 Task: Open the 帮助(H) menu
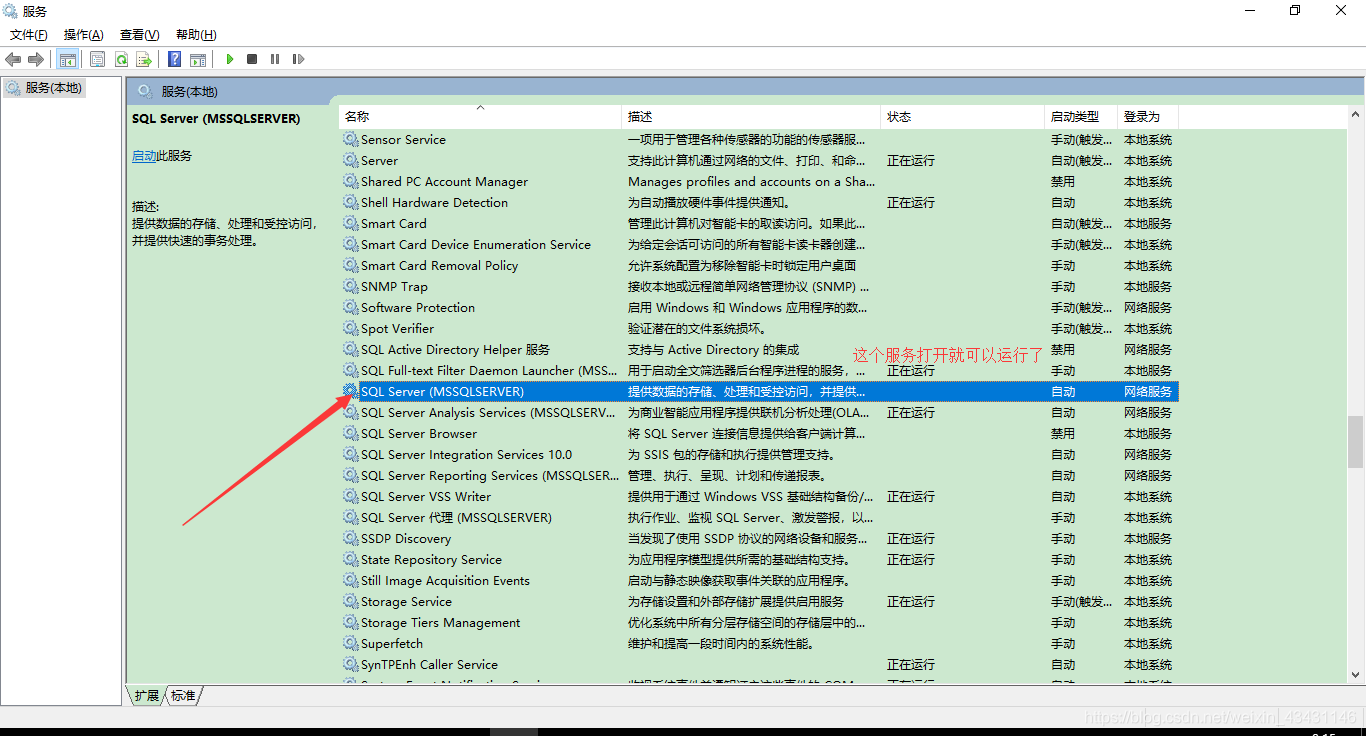[x=195, y=35]
